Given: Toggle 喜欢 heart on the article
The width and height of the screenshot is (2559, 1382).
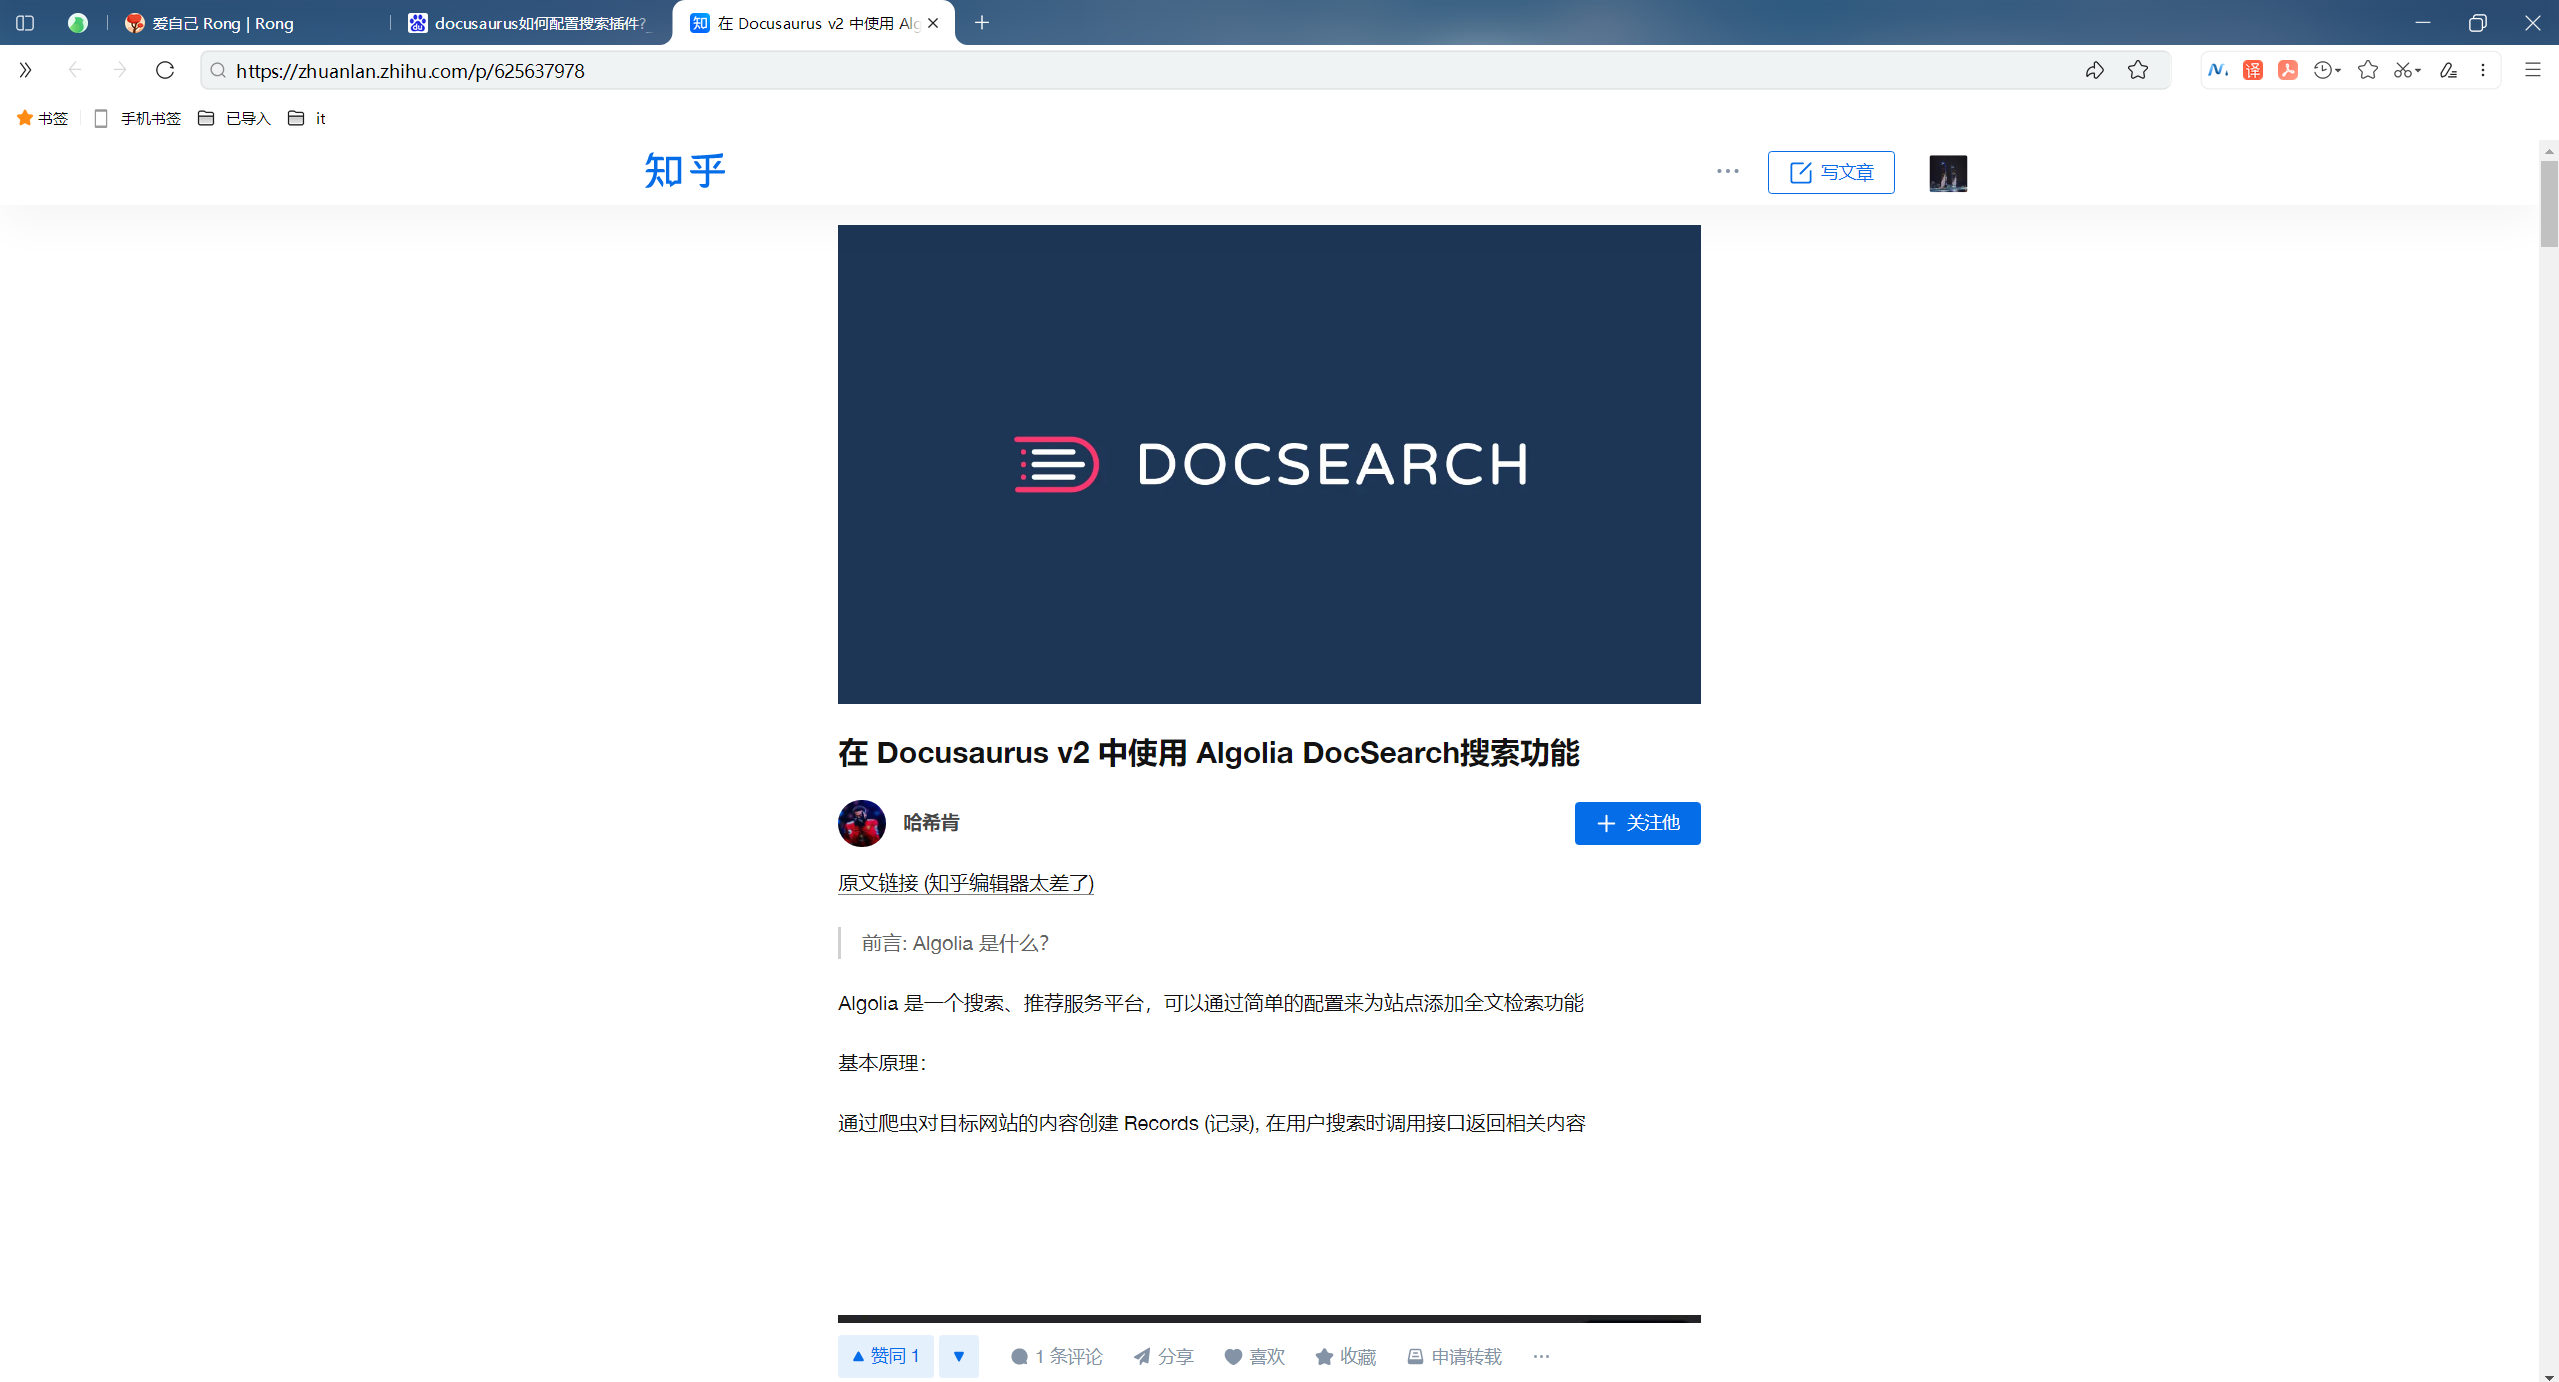Looking at the screenshot, I should tap(1254, 1356).
